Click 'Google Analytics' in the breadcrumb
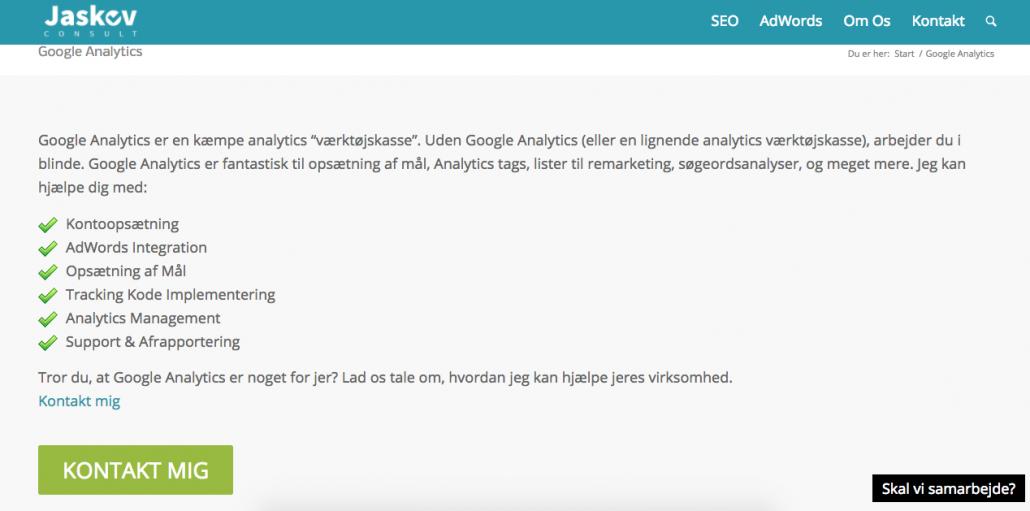This screenshot has height=511, width=1030. coord(959,54)
